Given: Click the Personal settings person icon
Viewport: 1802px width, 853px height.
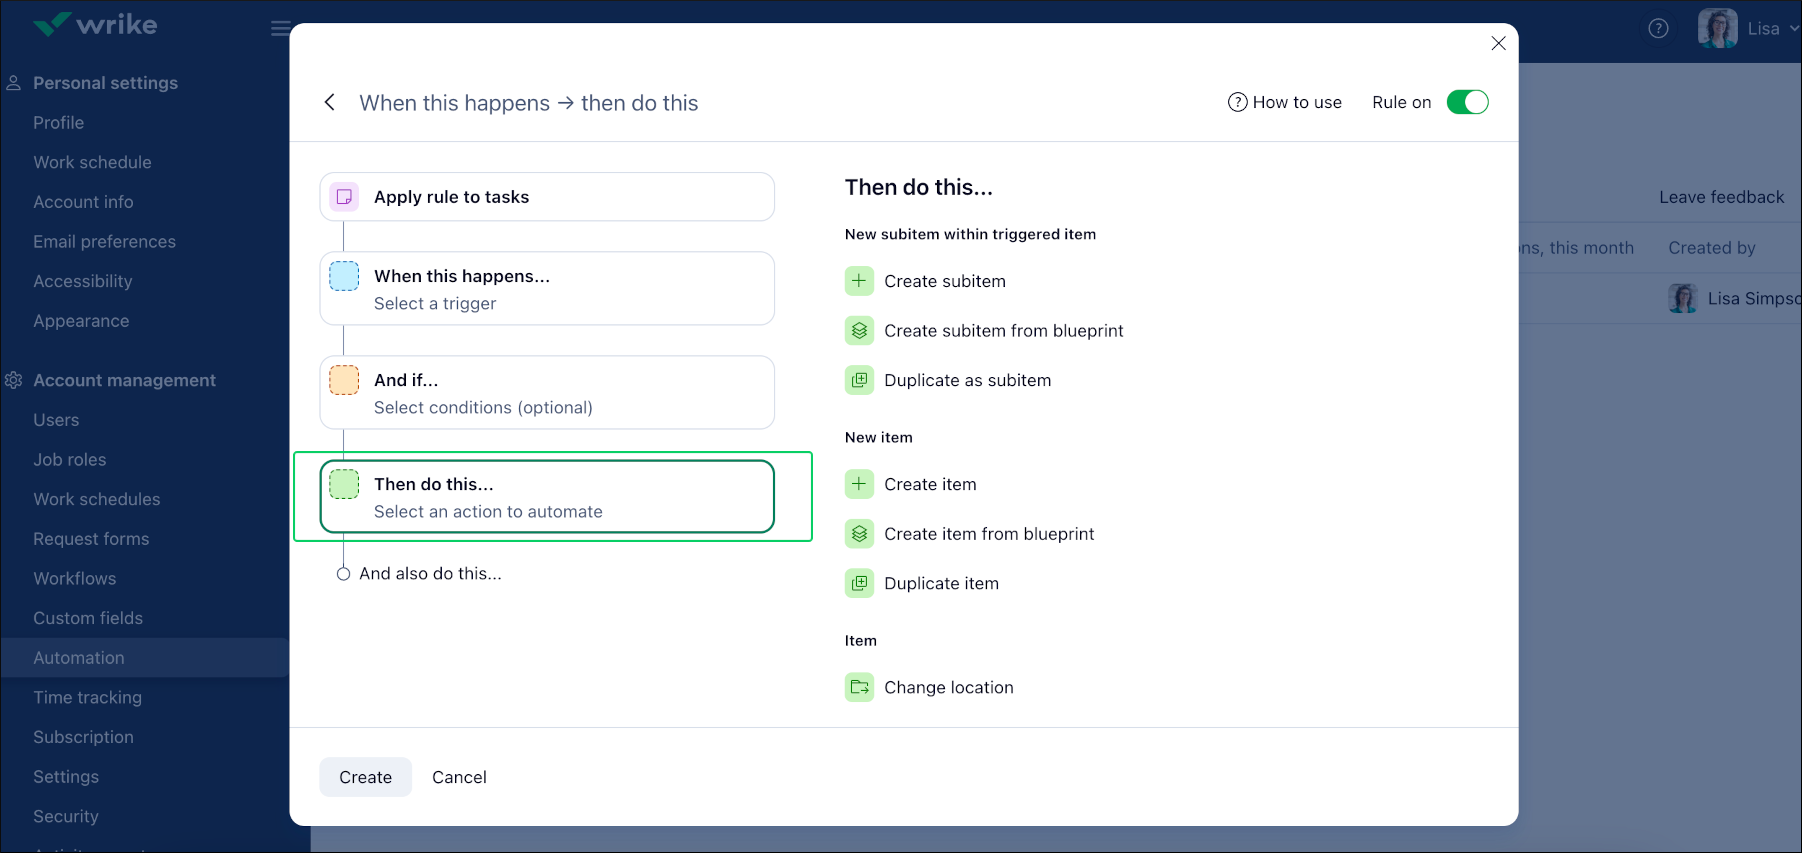Looking at the screenshot, I should pyautogui.click(x=14, y=83).
